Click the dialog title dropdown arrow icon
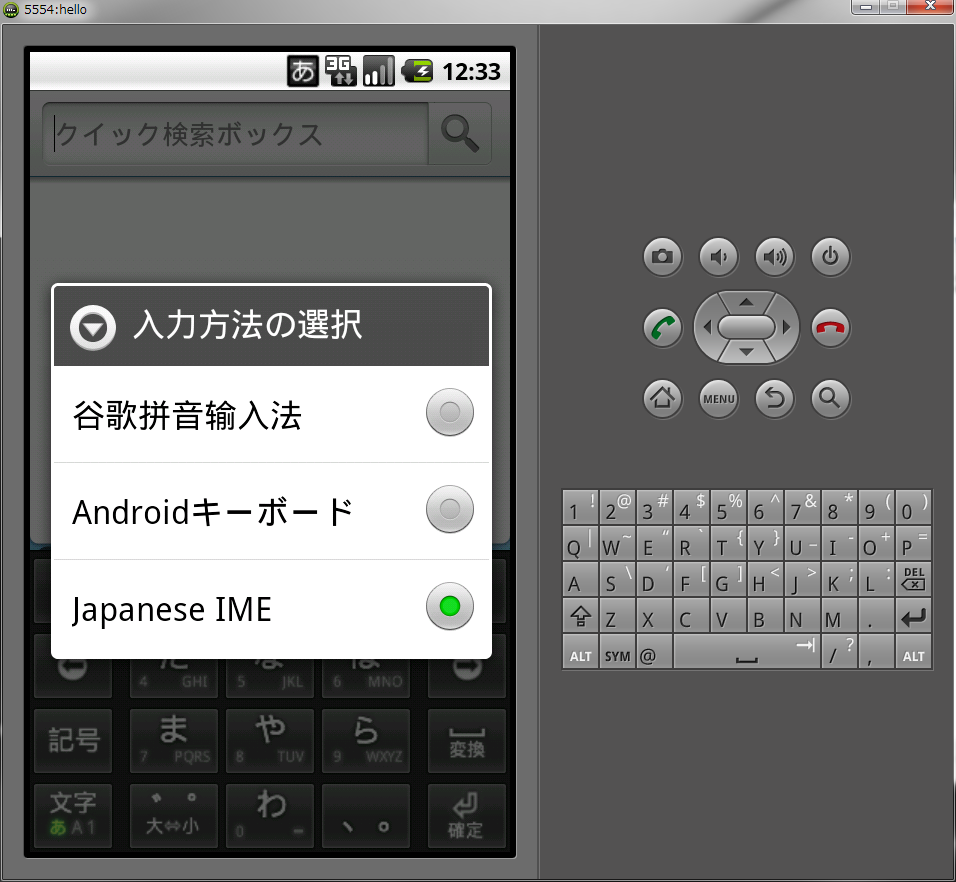The width and height of the screenshot is (956, 882). [93, 327]
